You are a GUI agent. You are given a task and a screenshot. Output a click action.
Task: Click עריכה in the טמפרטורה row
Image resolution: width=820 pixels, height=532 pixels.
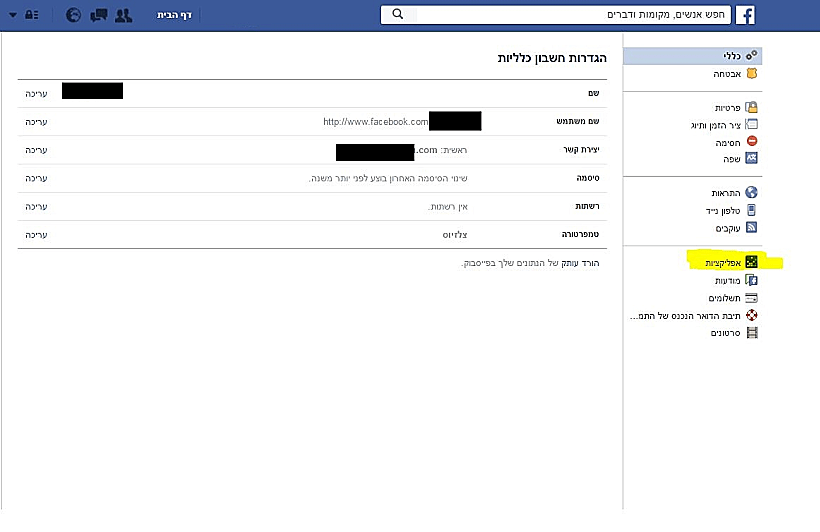[x=36, y=234]
